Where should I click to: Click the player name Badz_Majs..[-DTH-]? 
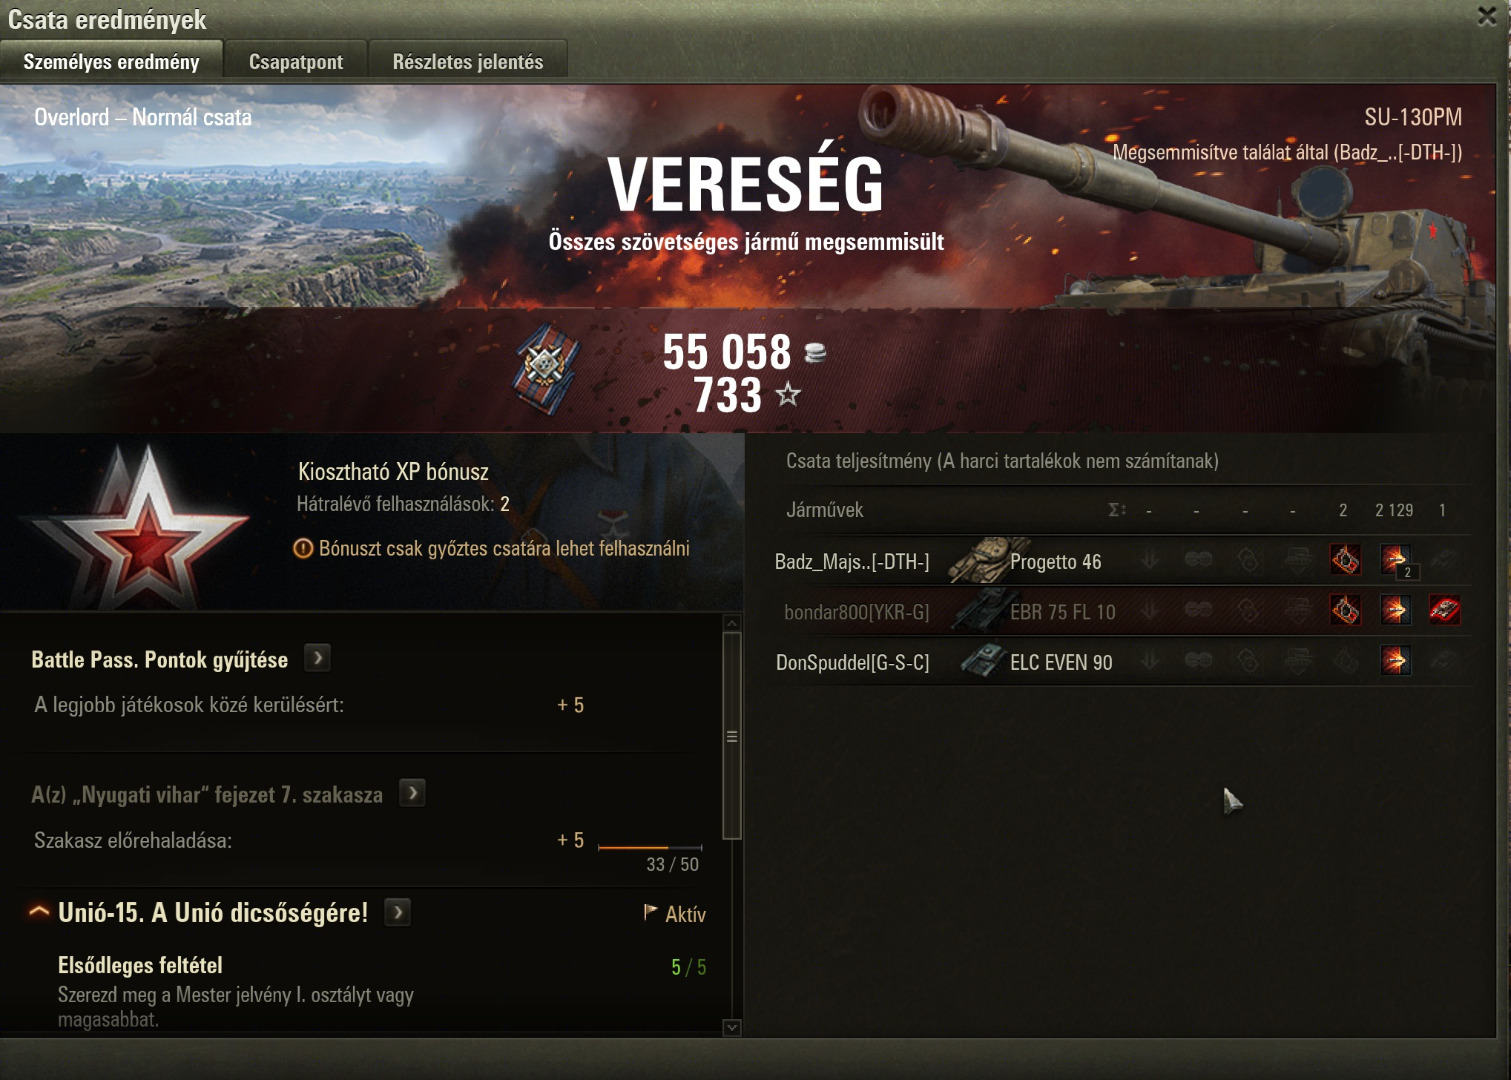852,562
